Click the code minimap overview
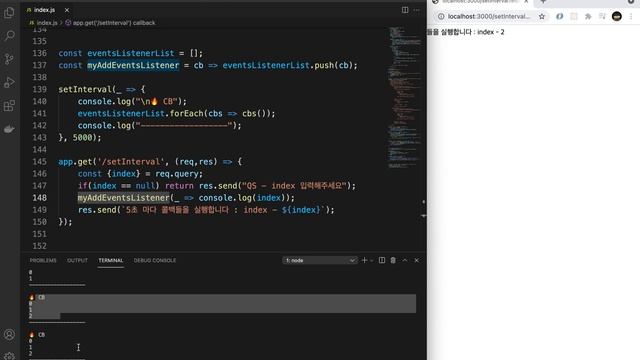This screenshot has width=640, height=360. [x=404, y=97]
